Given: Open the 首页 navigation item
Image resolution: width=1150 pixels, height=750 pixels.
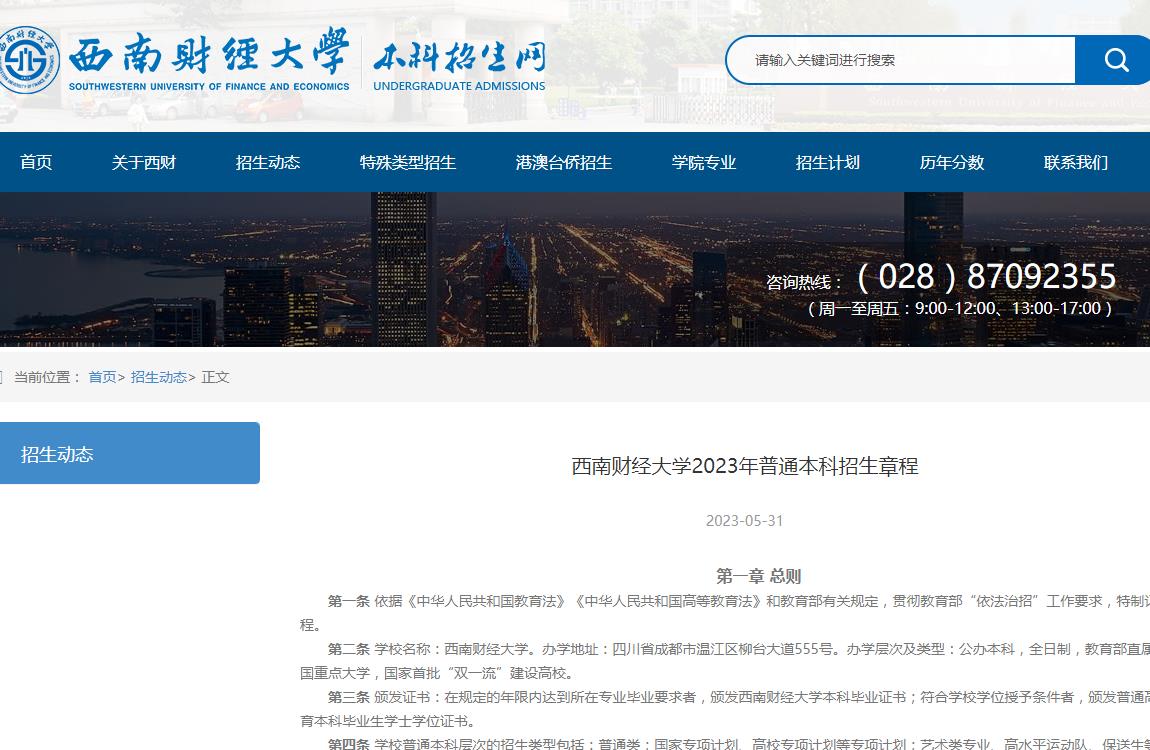Looking at the screenshot, I should coord(36,162).
